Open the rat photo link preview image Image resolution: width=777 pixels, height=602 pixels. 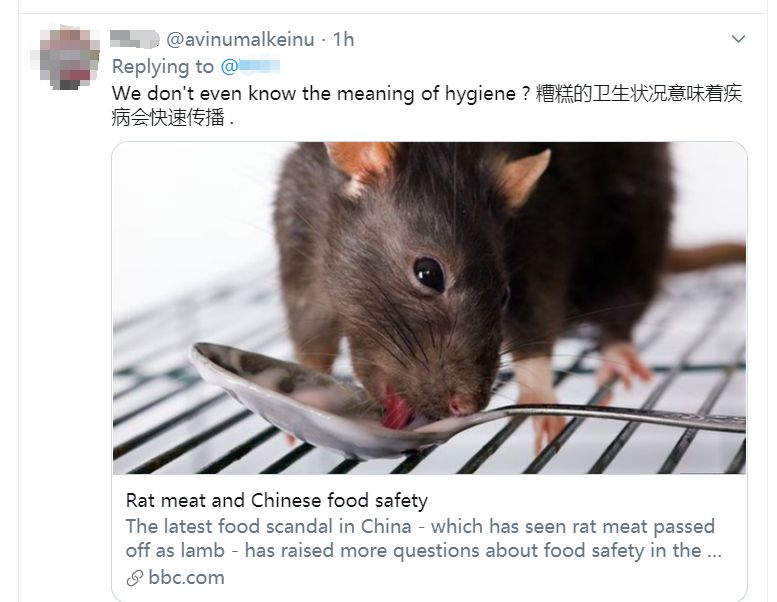pyautogui.click(x=429, y=308)
